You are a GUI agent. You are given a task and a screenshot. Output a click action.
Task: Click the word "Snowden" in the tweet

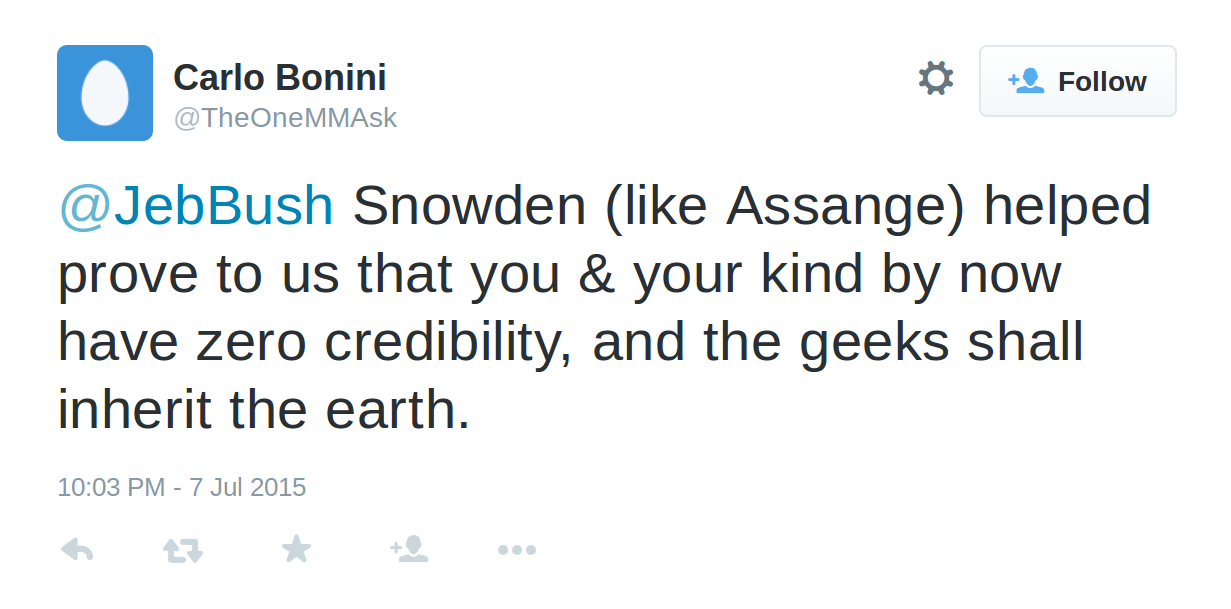(x=470, y=206)
